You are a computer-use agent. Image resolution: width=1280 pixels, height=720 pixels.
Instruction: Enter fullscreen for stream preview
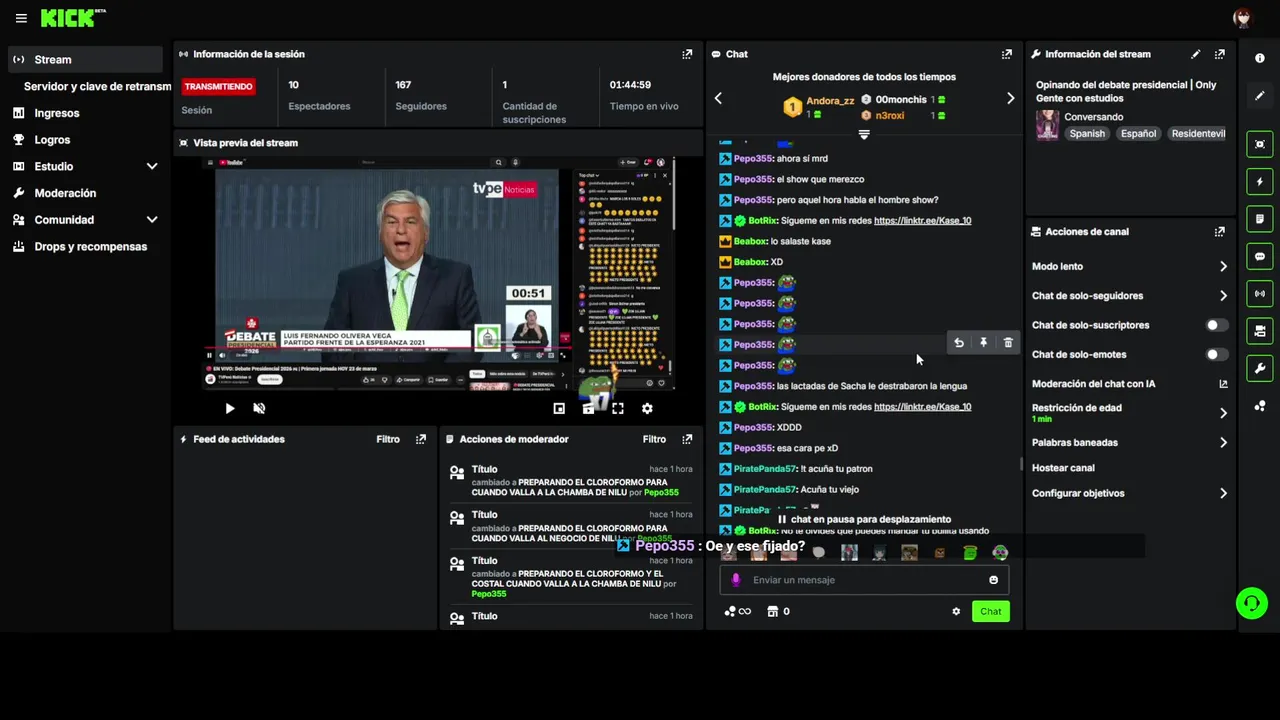tap(618, 408)
